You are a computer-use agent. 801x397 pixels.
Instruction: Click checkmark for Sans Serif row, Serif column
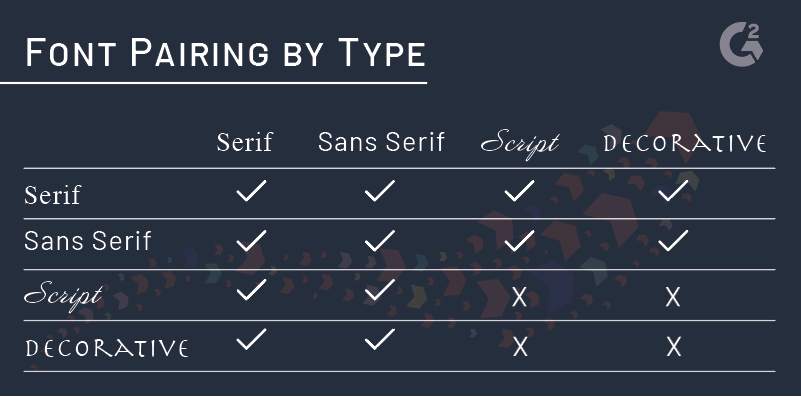tap(251, 241)
